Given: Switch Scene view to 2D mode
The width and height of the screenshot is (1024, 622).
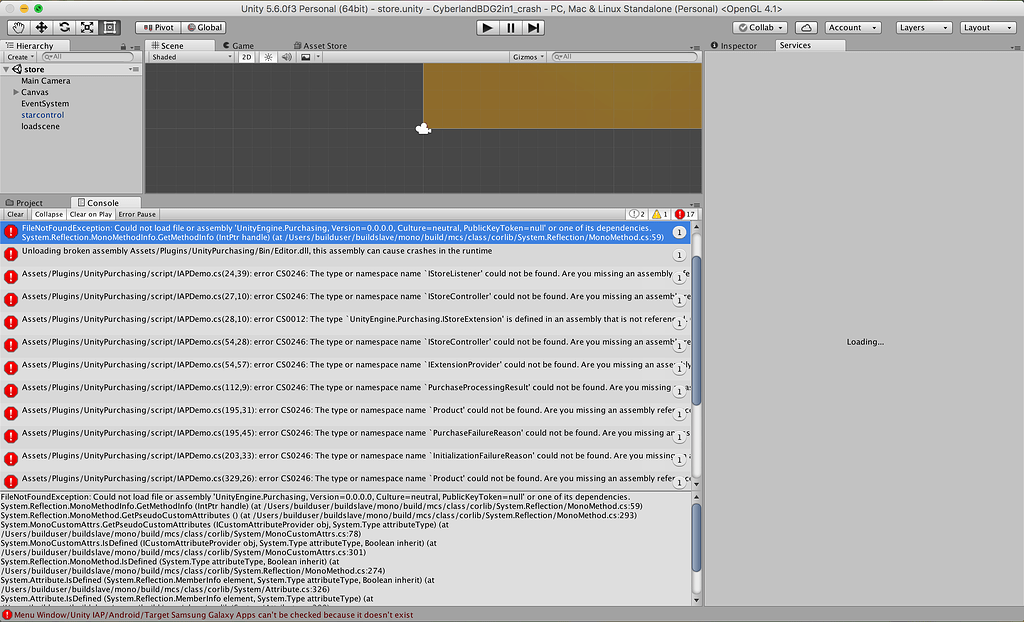Looking at the screenshot, I should pyautogui.click(x=246, y=57).
